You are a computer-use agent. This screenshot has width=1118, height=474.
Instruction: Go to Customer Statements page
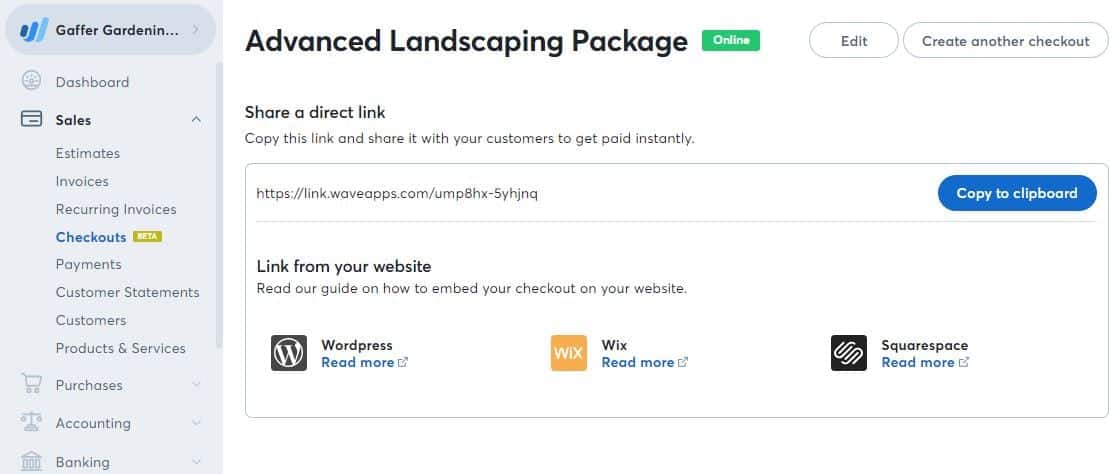point(127,292)
